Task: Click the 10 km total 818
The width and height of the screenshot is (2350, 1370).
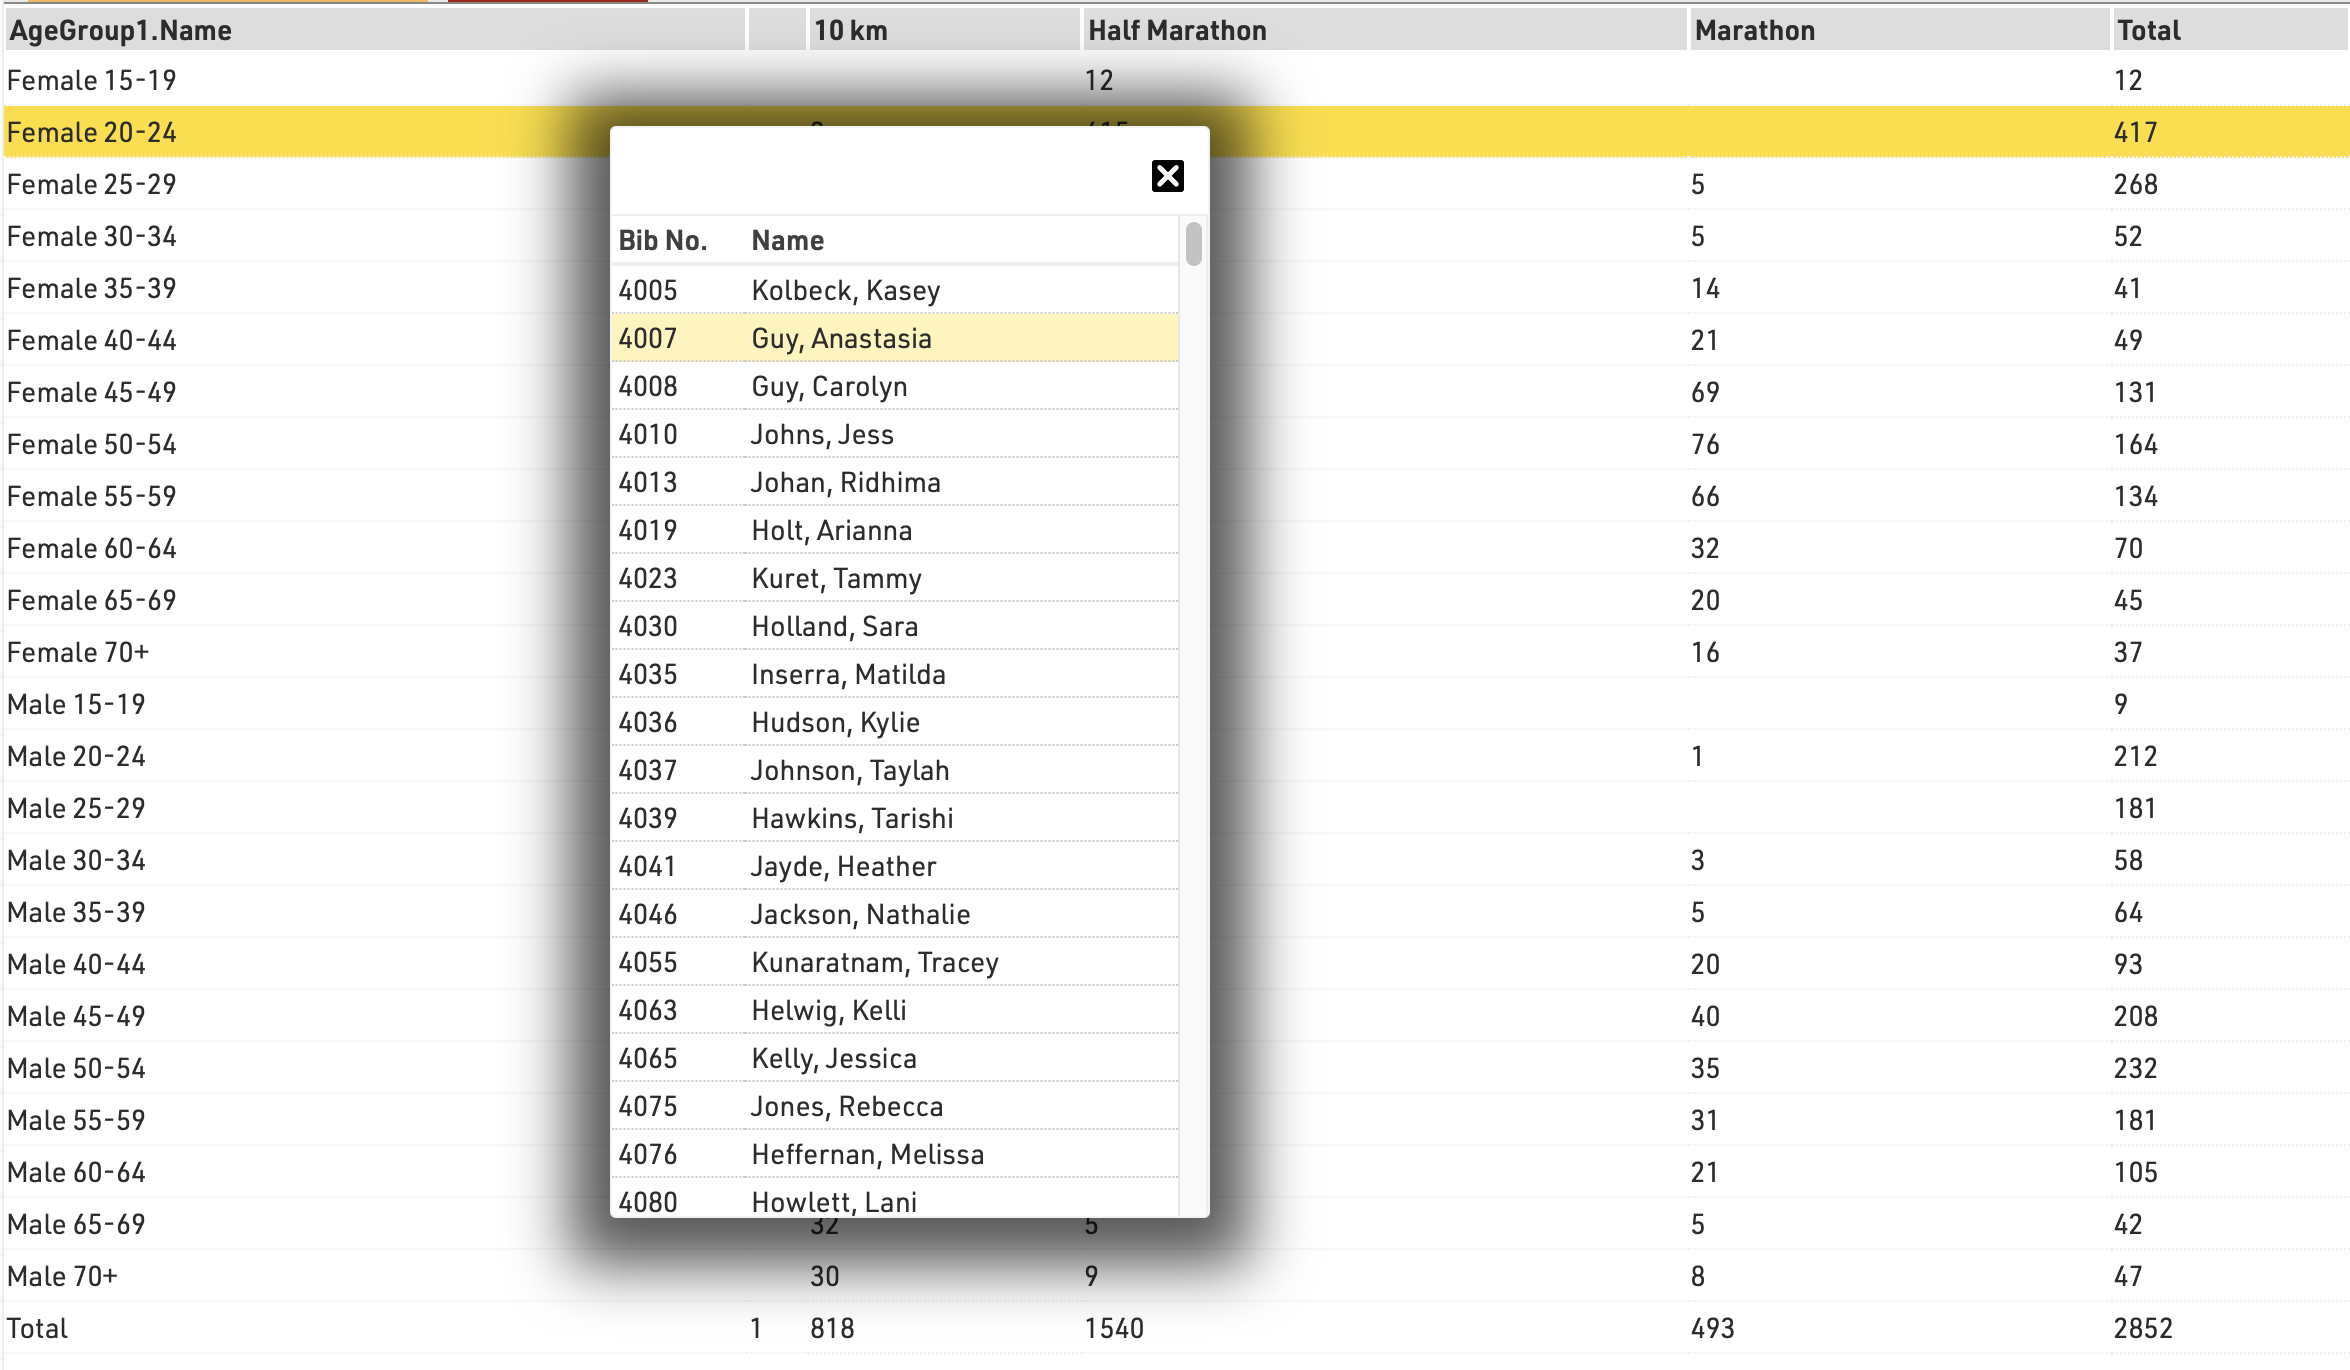Action: pos(832,1329)
